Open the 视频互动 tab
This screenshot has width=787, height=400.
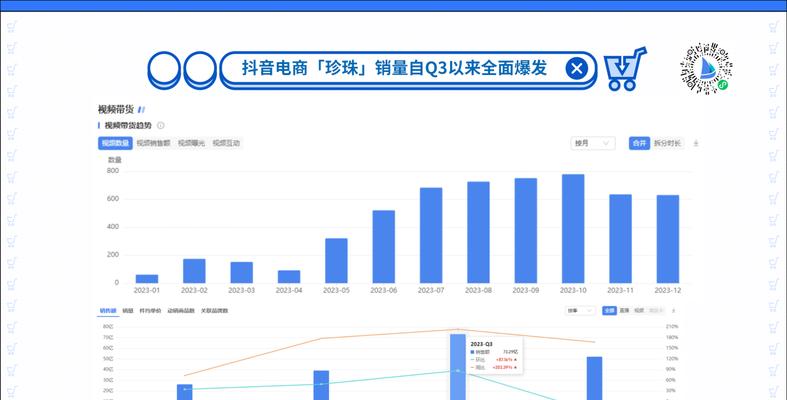(x=226, y=143)
